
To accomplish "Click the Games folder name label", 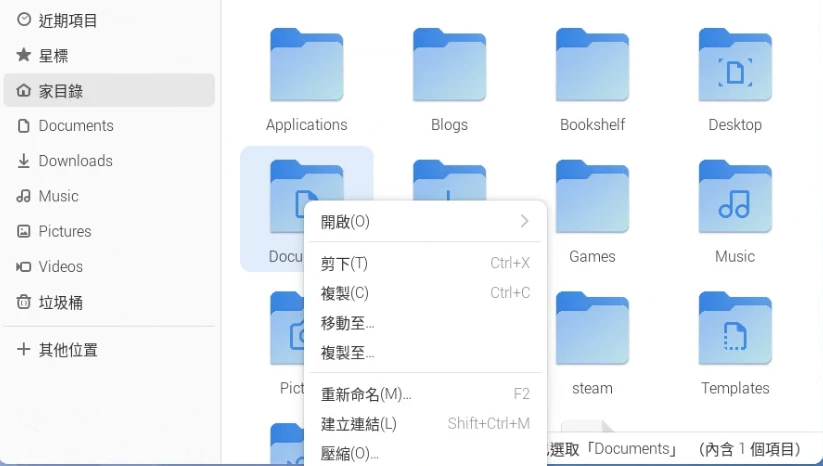I will tap(592, 257).
